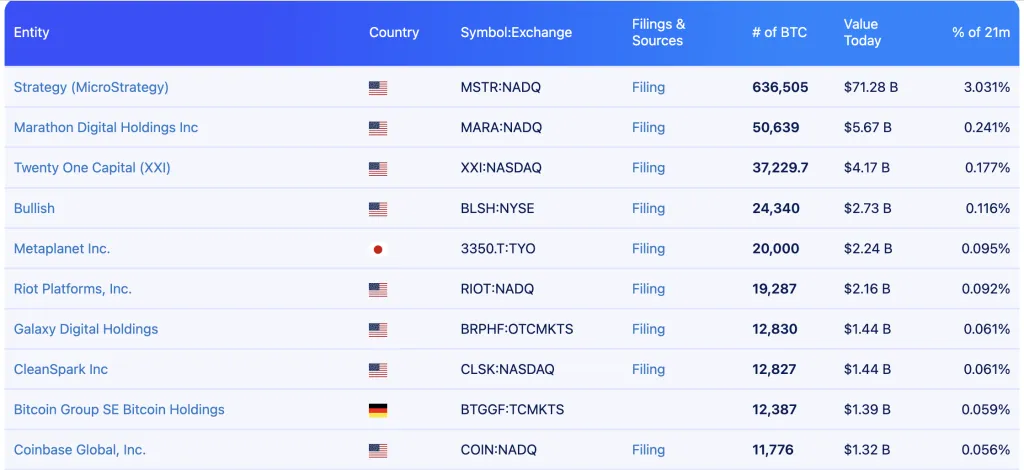The width and height of the screenshot is (1024, 470).
Task: Open the Strategy (MicroStrategy) entity link
Action: tap(91, 87)
